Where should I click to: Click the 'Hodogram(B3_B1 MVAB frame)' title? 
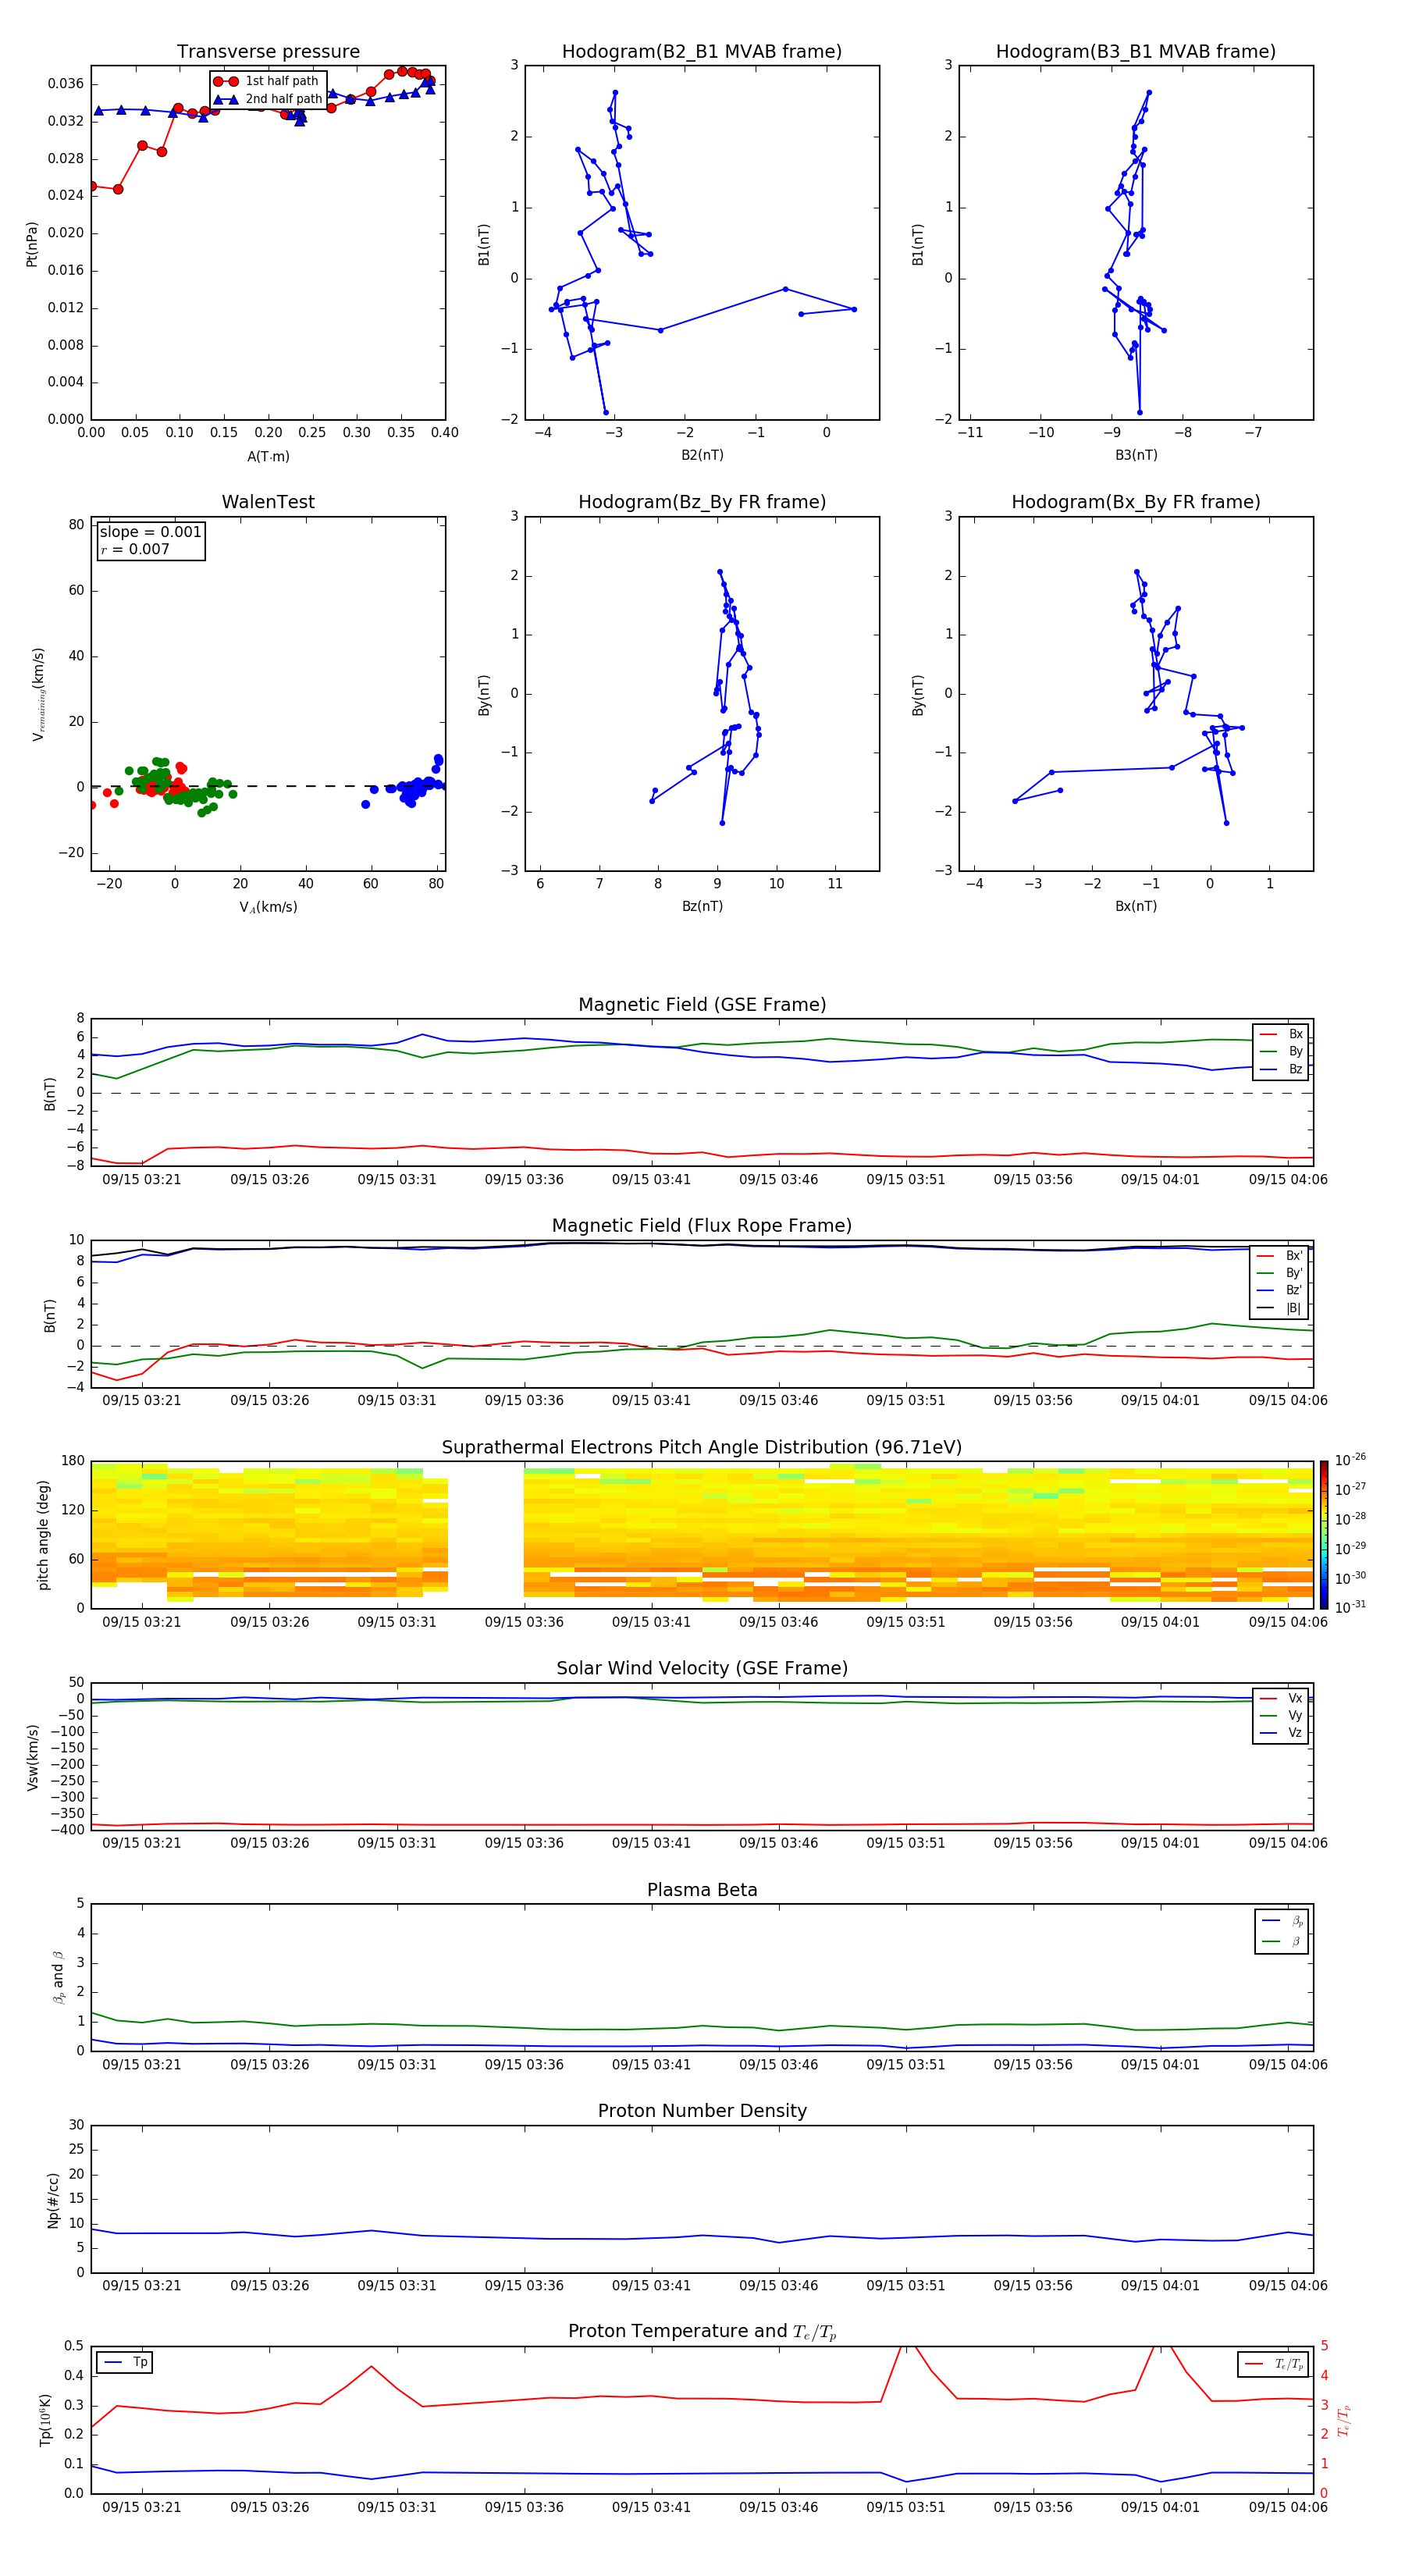1136,52
